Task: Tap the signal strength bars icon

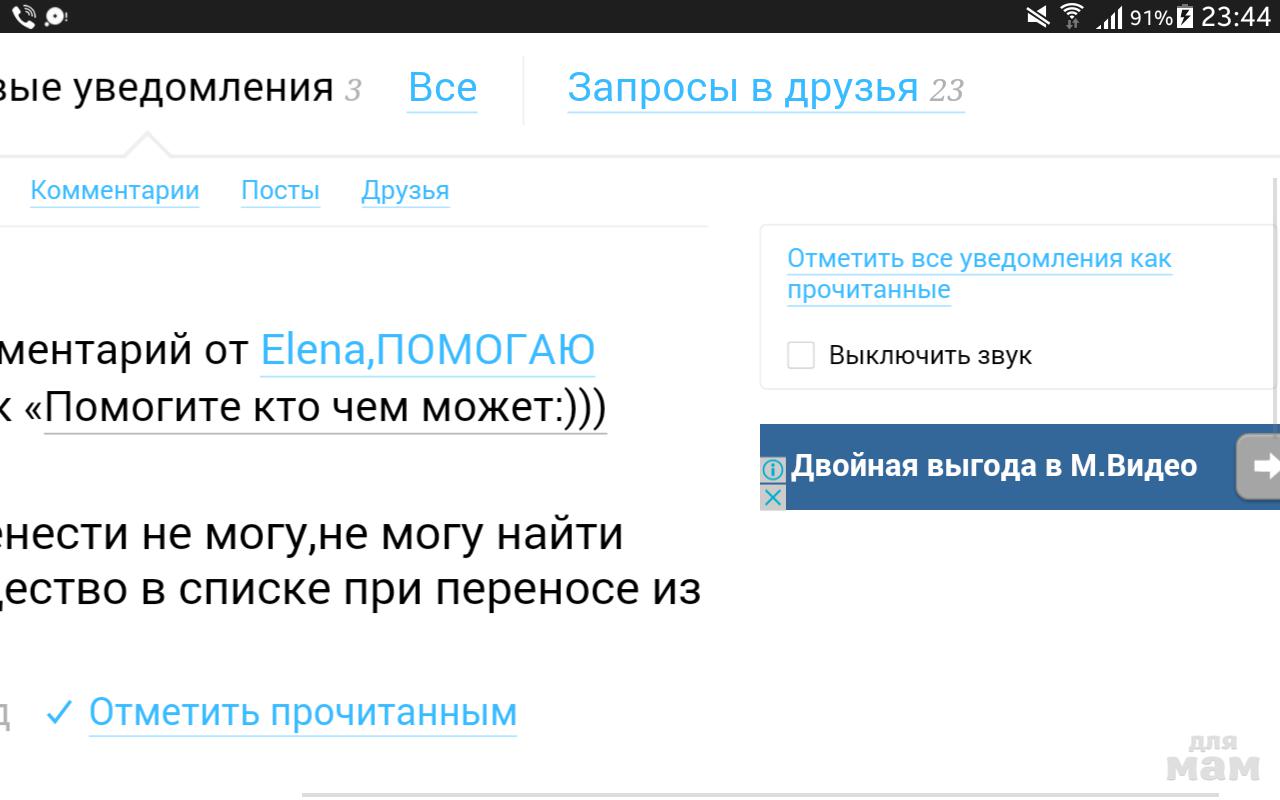Action: 1109,17
